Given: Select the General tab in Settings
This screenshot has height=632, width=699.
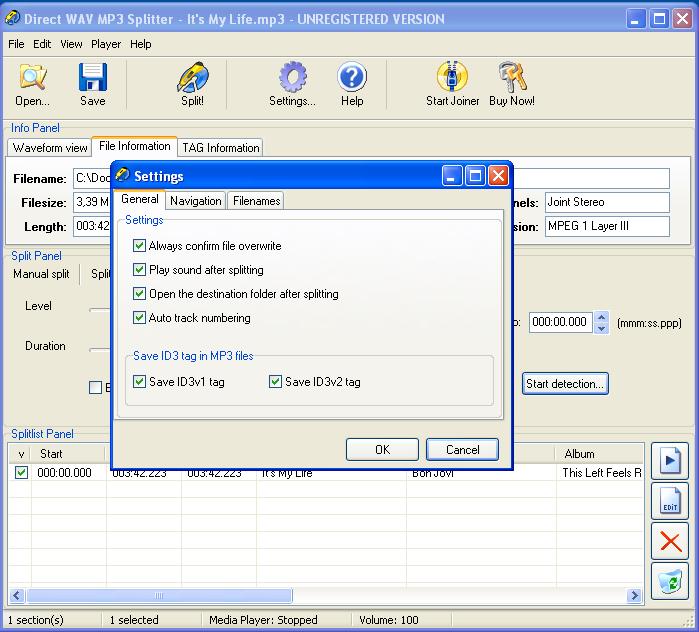Looking at the screenshot, I should coord(140,199).
